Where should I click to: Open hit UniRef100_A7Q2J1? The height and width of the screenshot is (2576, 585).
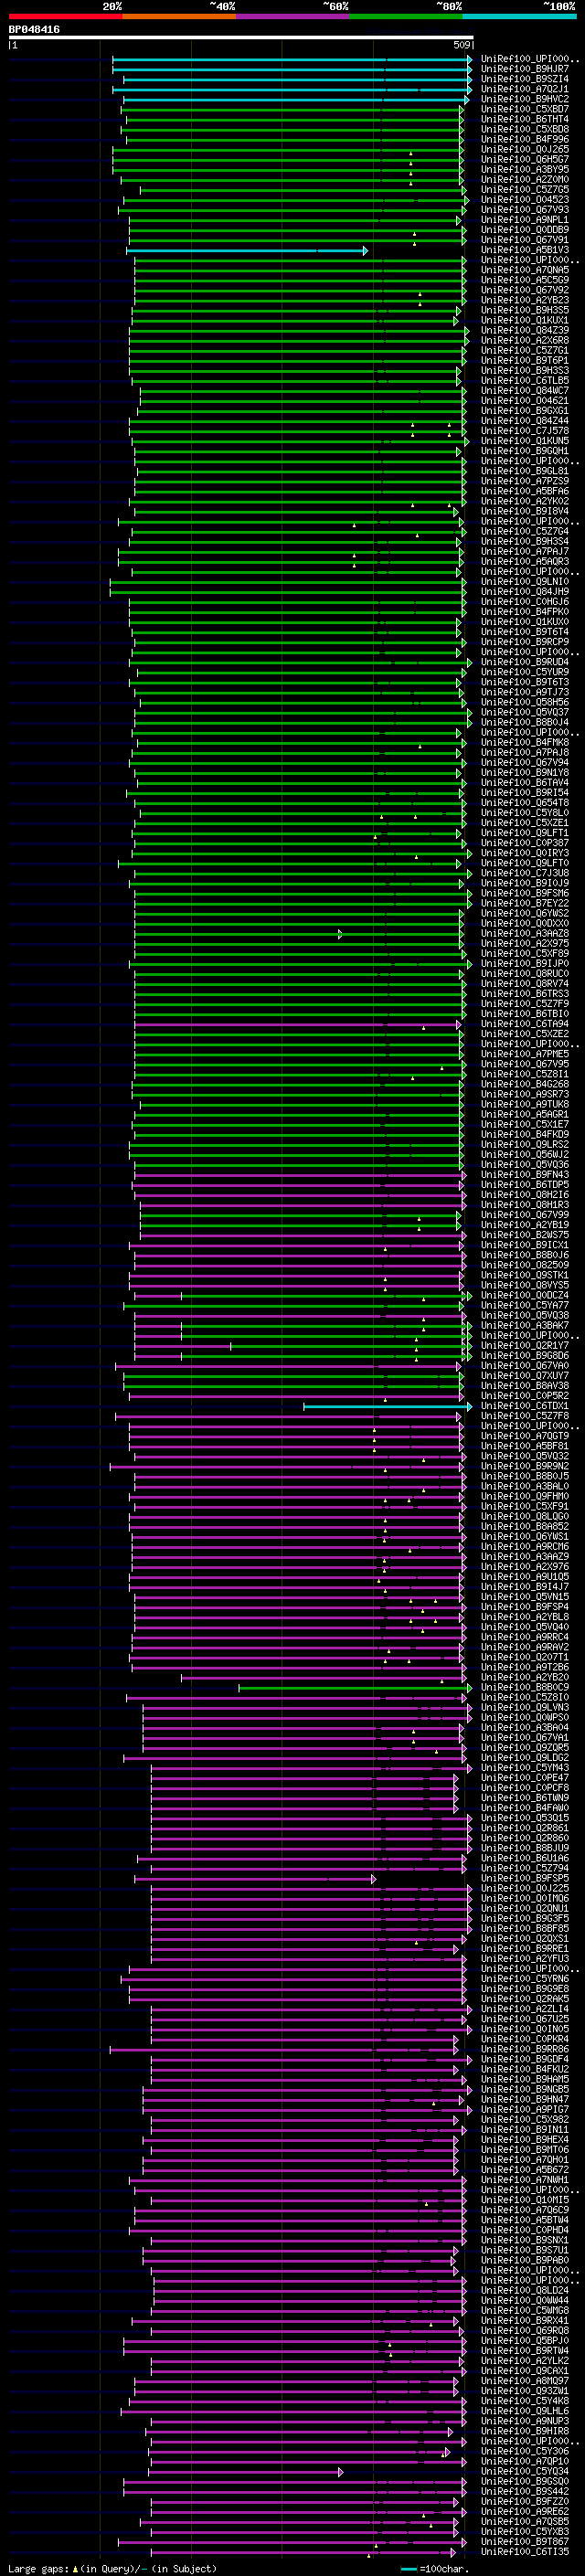pos(525,89)
